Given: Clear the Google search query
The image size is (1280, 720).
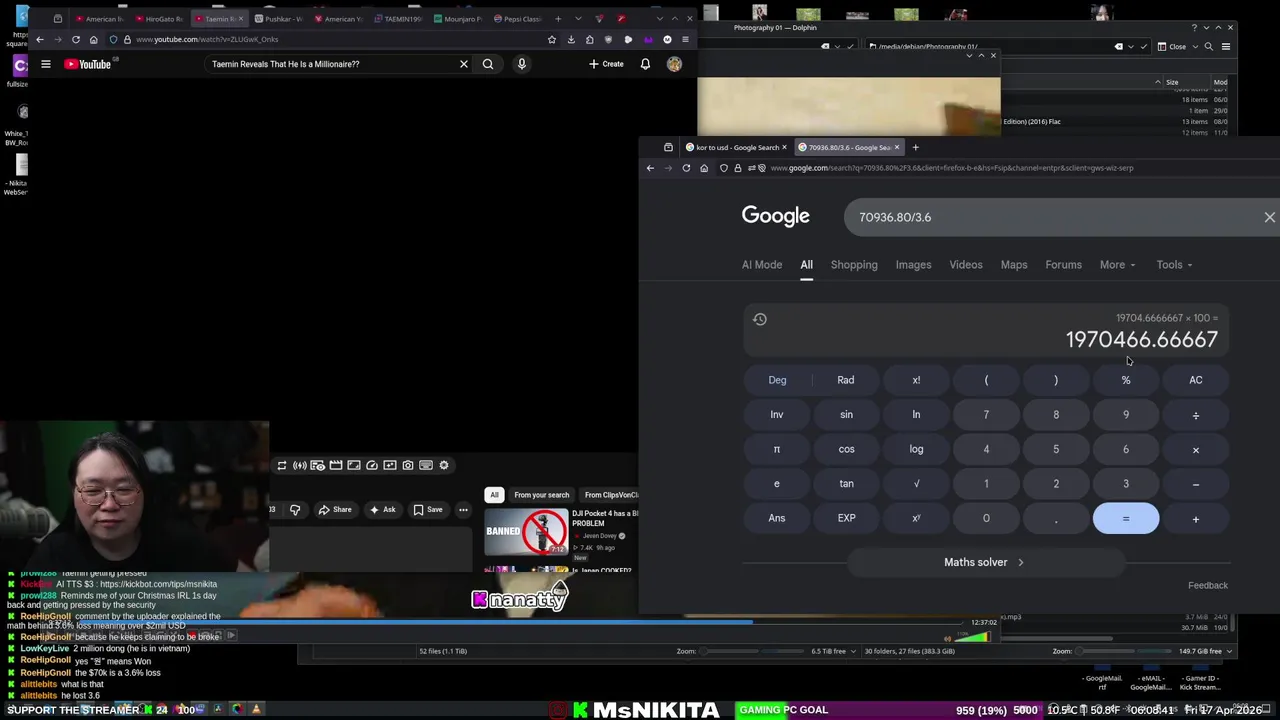Looking at the screenshot, I should [1269, 217].
